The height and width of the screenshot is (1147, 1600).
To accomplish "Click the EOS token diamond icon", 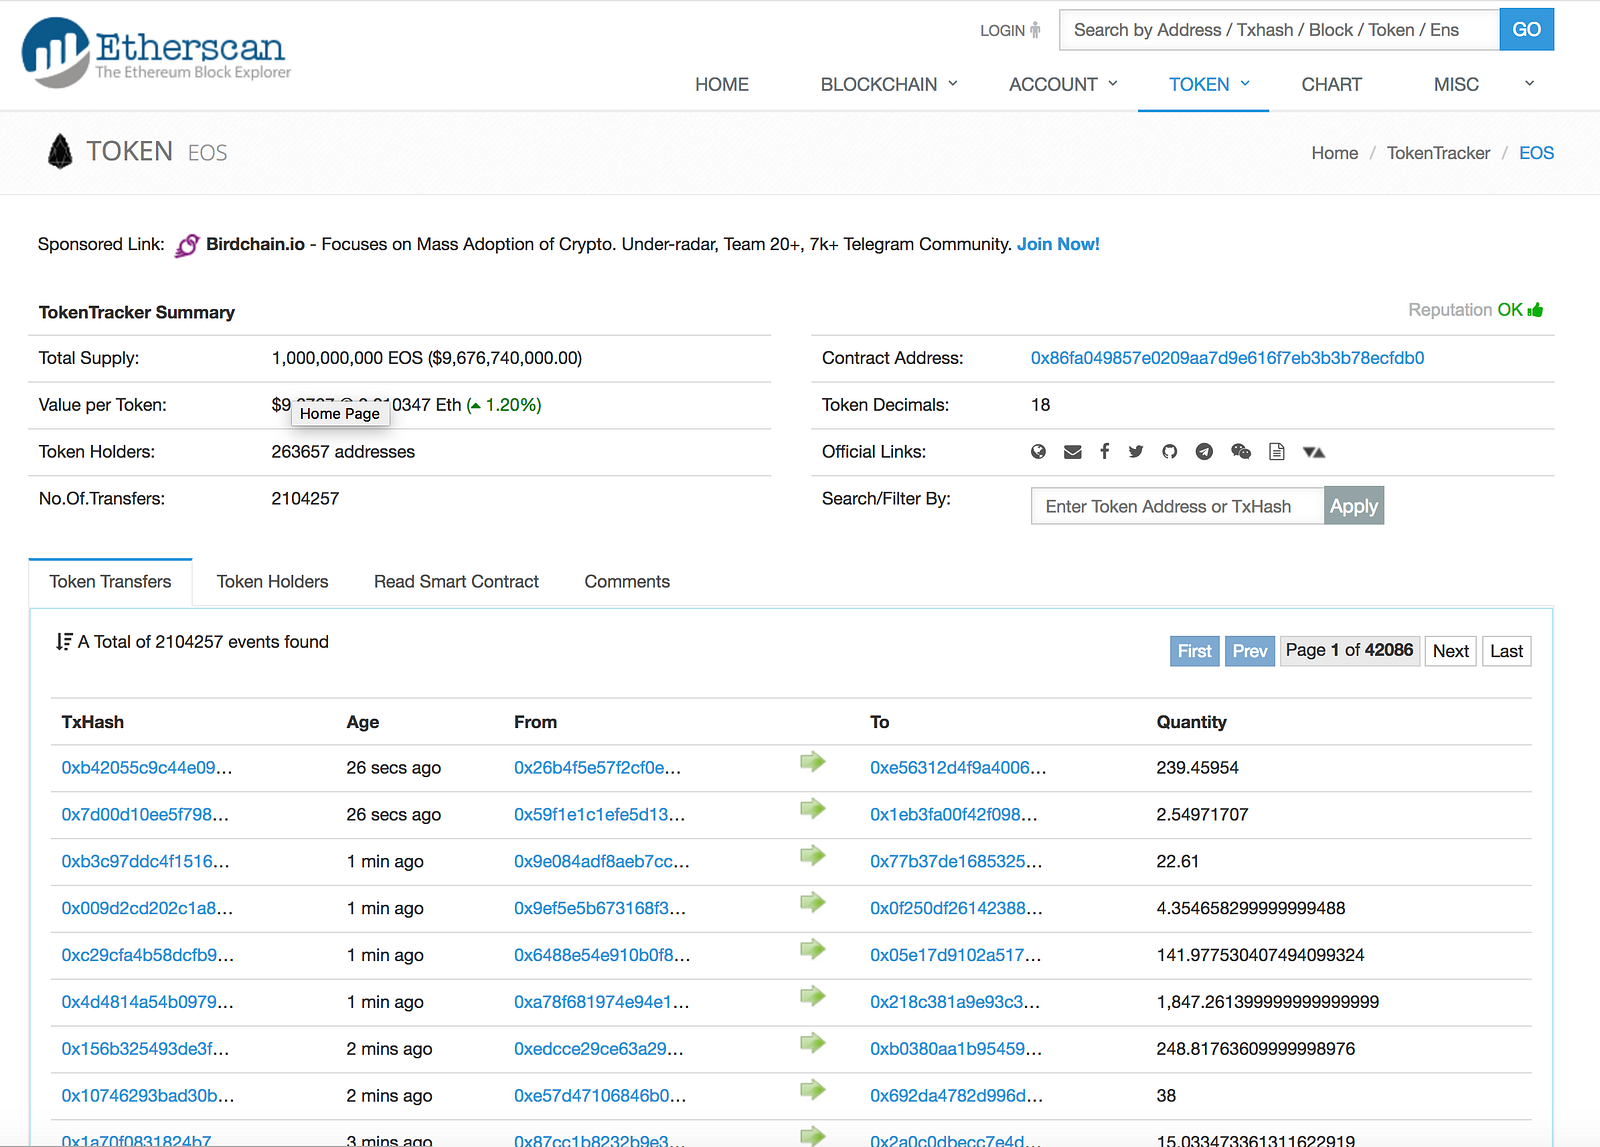I will [x=60, y=152].
